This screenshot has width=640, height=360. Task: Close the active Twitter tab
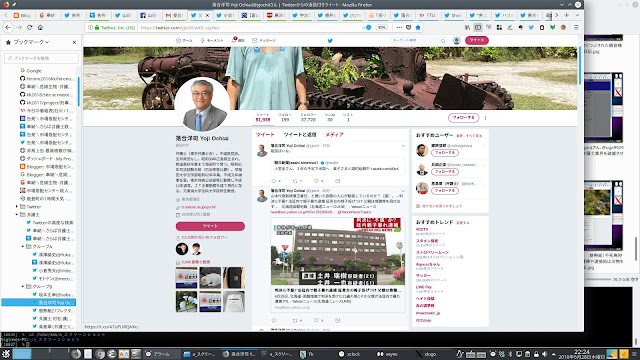click(207, 15)
